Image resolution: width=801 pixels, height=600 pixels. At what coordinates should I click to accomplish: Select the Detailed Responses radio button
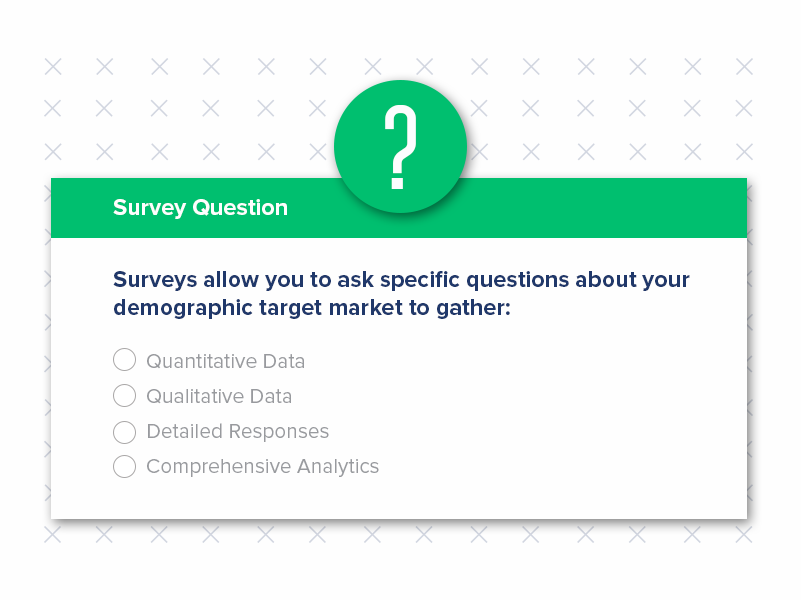click(x=124, y=432)
